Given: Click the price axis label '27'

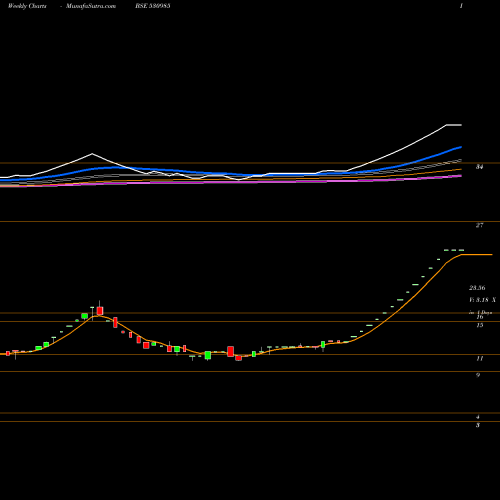Looking at the screenshot, I should click(479, 225).
